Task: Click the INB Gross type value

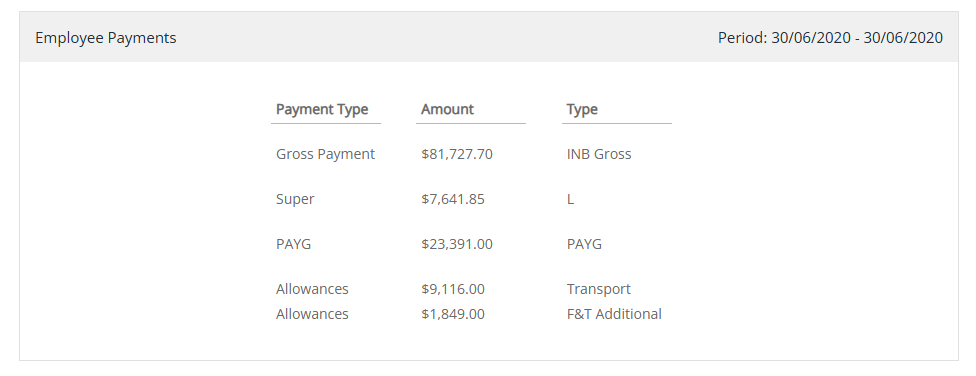Action: tap(599, 154)
